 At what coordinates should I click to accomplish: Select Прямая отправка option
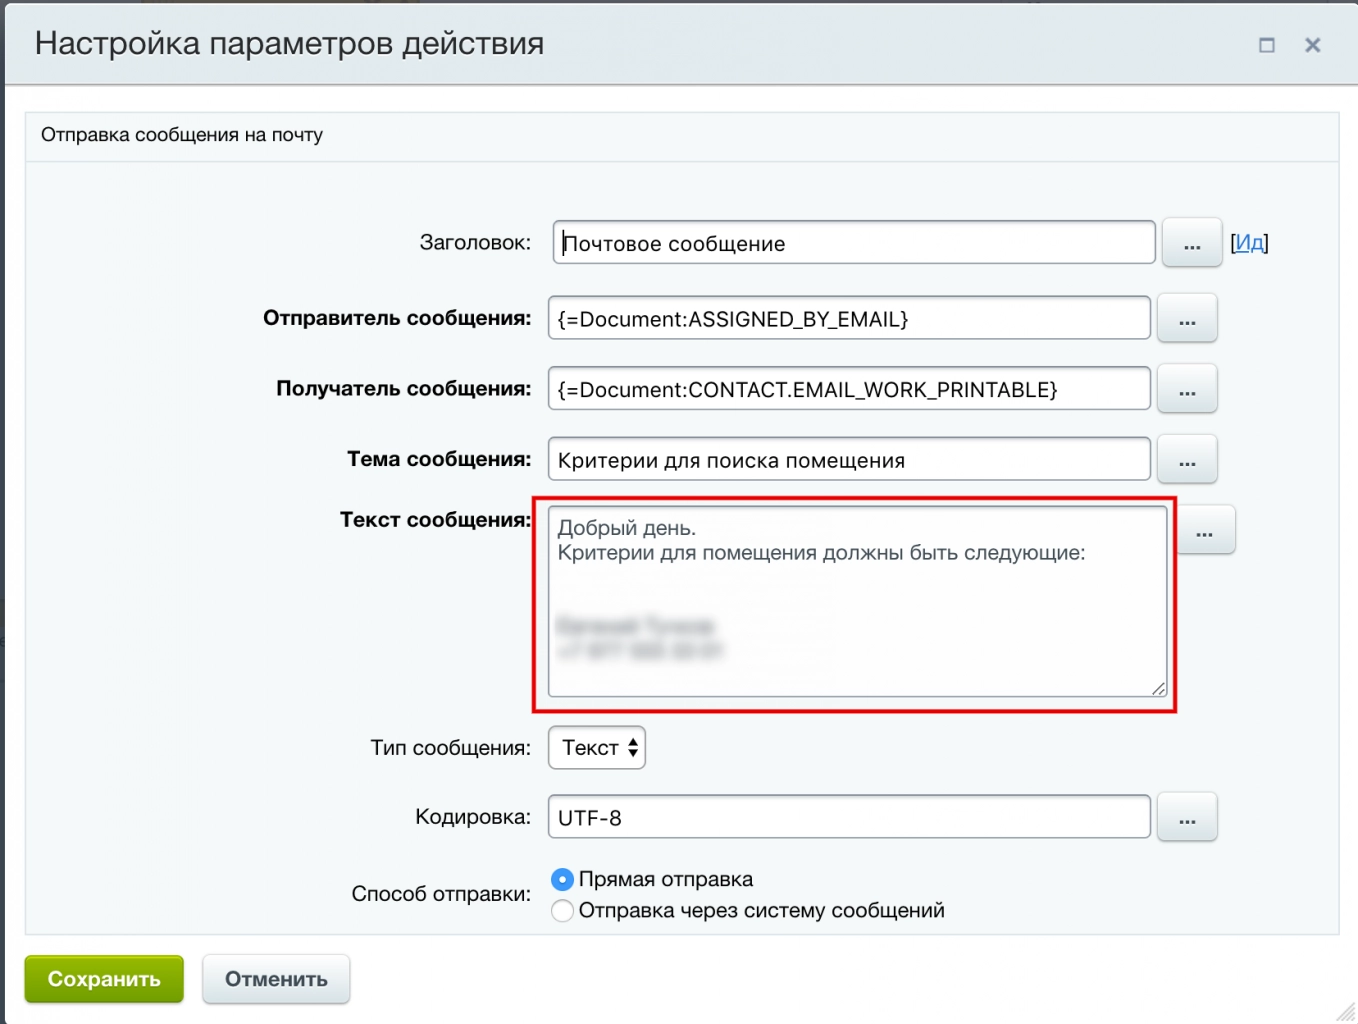click(x=562, y=879)
